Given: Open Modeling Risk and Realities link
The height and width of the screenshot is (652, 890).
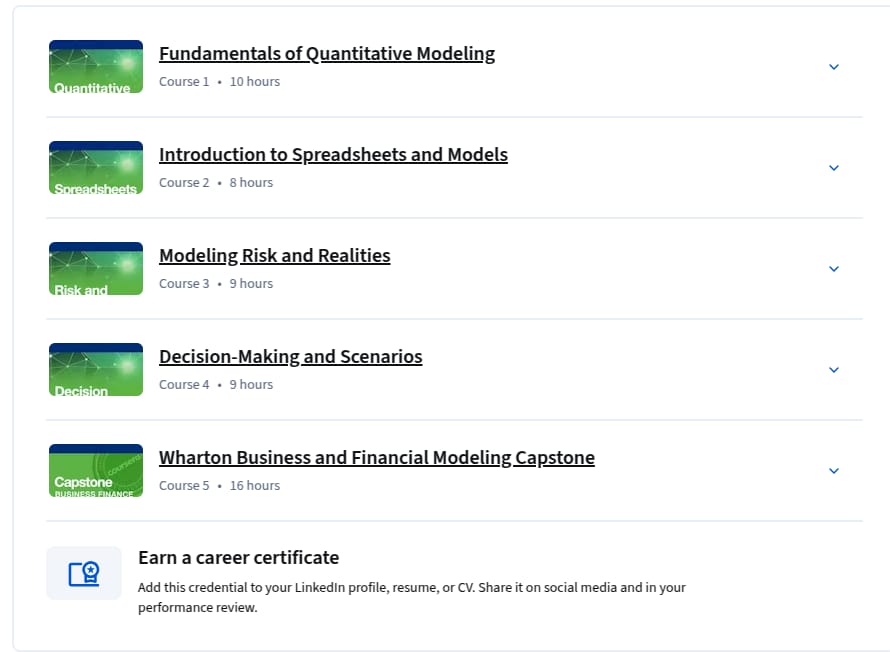Looking at the screenshot, I should (x=275, y=255).
